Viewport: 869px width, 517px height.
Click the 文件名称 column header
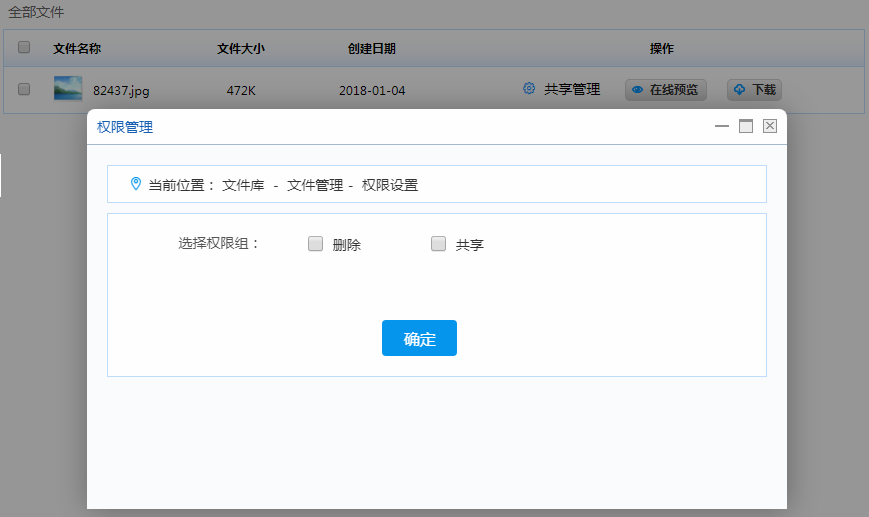77,48
